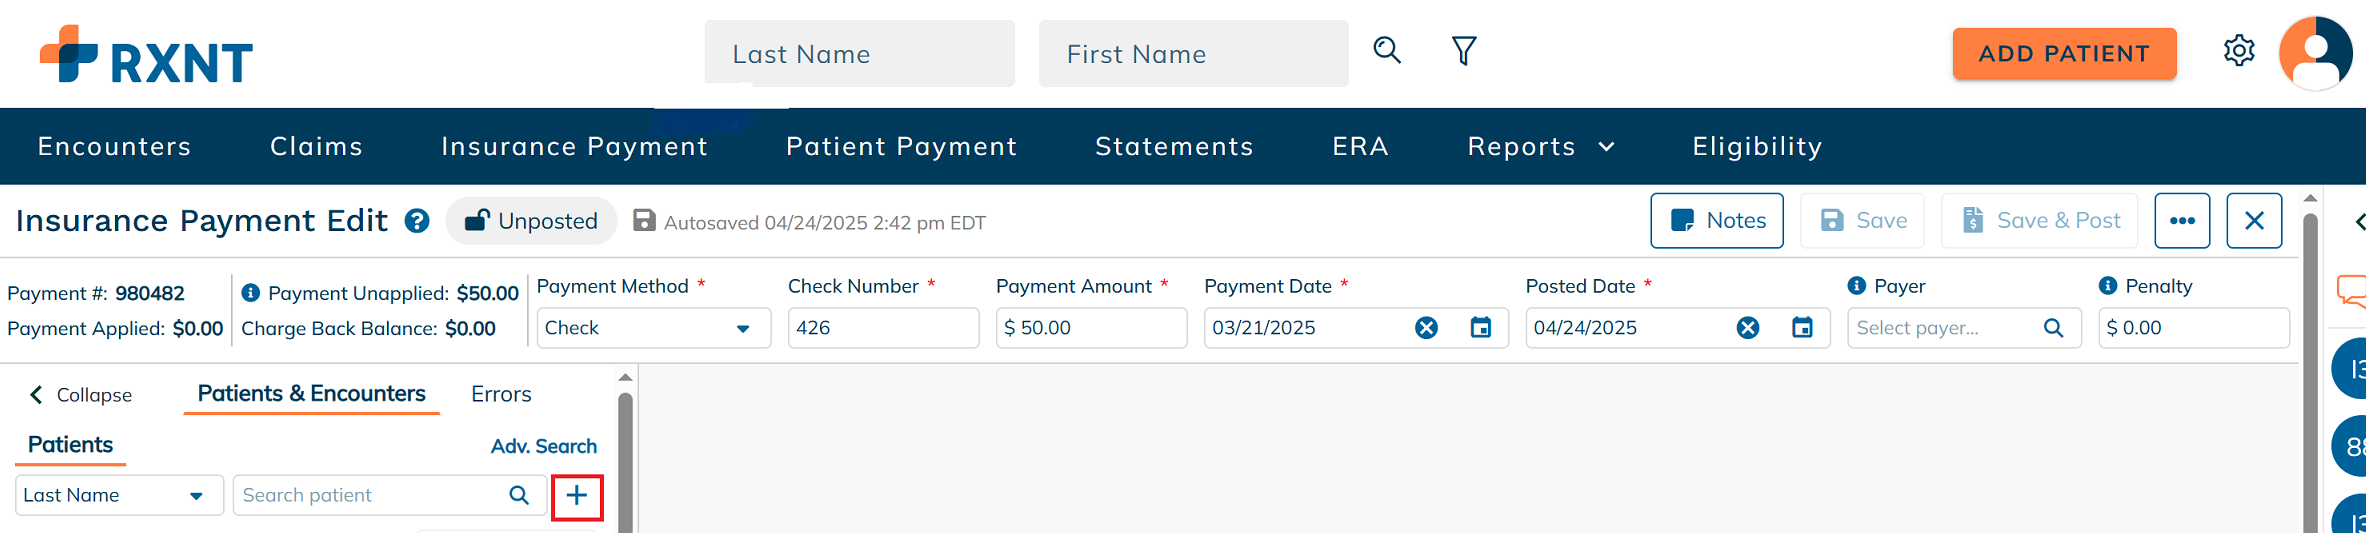Open the Last Name search-type dropdown
The height and width of the screenshot is (533, 2366).
[119, 495]
